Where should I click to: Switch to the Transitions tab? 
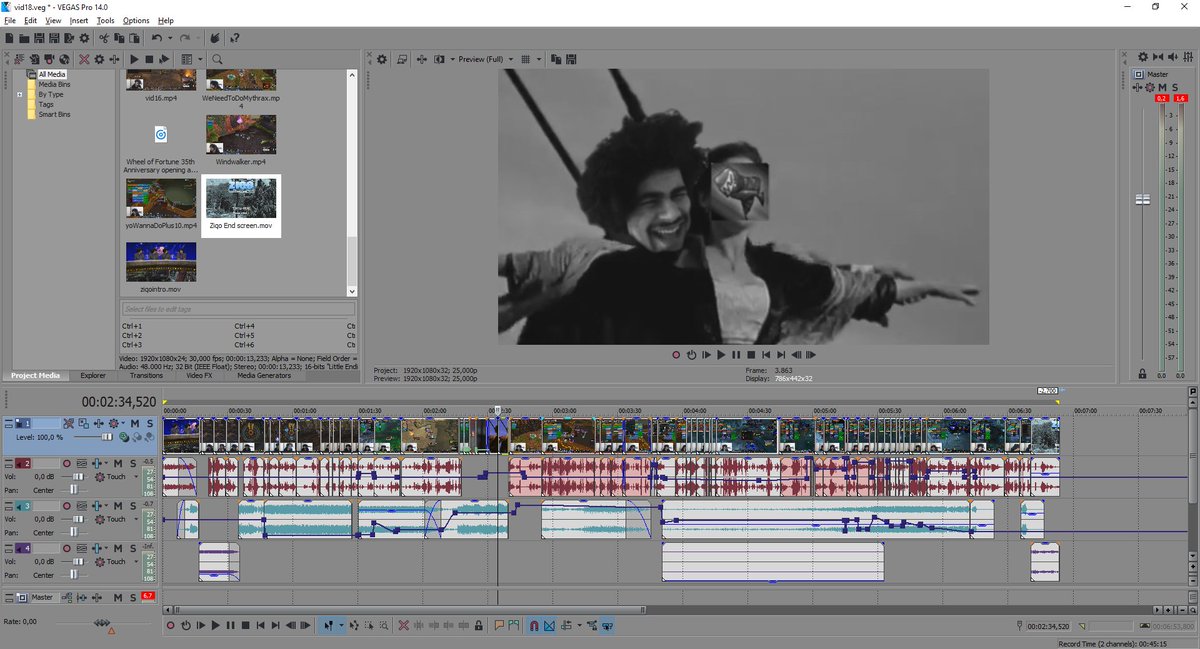pyautogui.click(x=146, y=375)
